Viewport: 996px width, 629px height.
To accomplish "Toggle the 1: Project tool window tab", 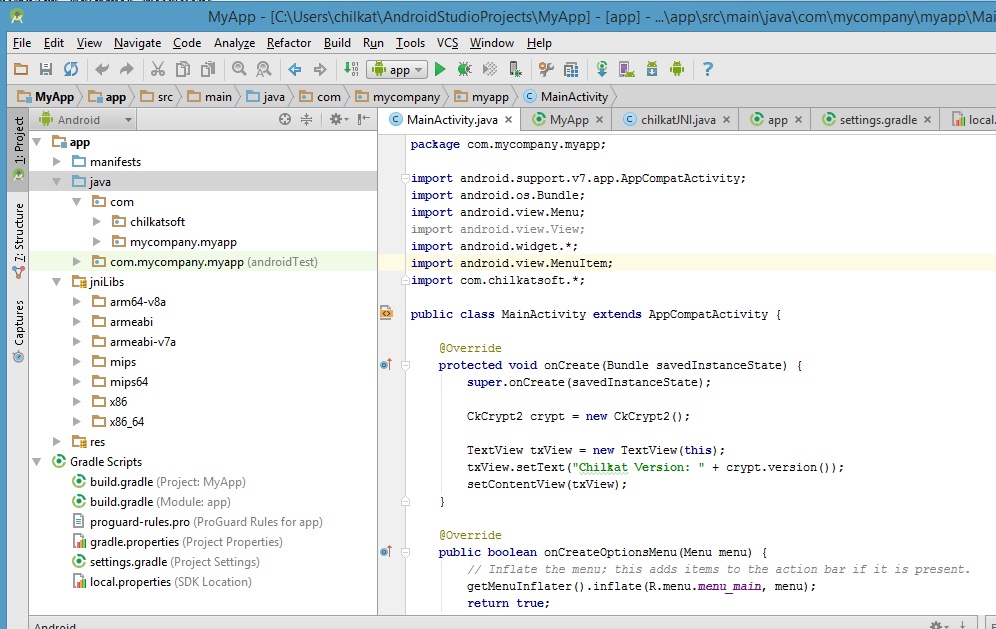I will 18,140.
